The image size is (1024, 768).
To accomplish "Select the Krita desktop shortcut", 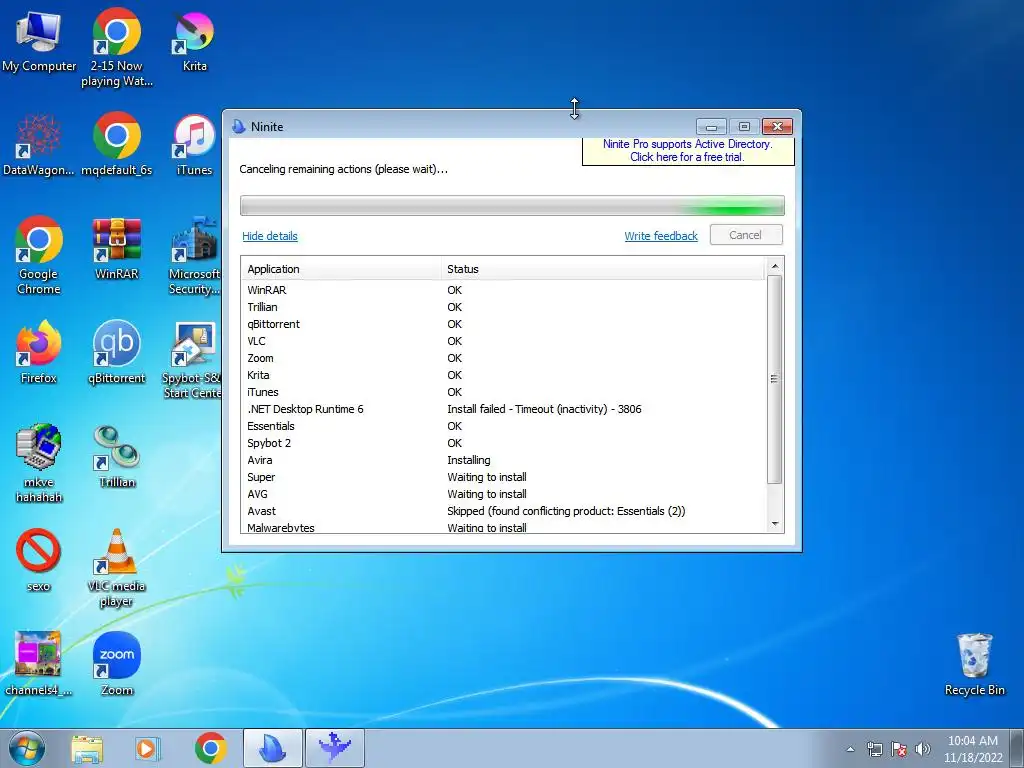I will click(x=194, y=40).
